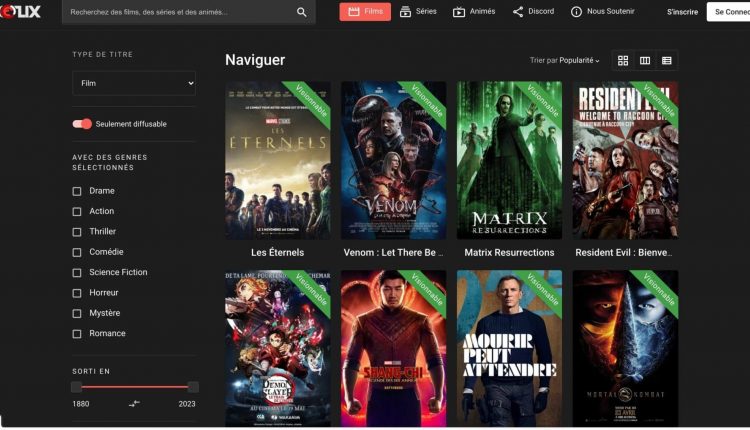Click the Venom : Let There Be title
The height and width of the screenshot is (430, 750).
393,253
